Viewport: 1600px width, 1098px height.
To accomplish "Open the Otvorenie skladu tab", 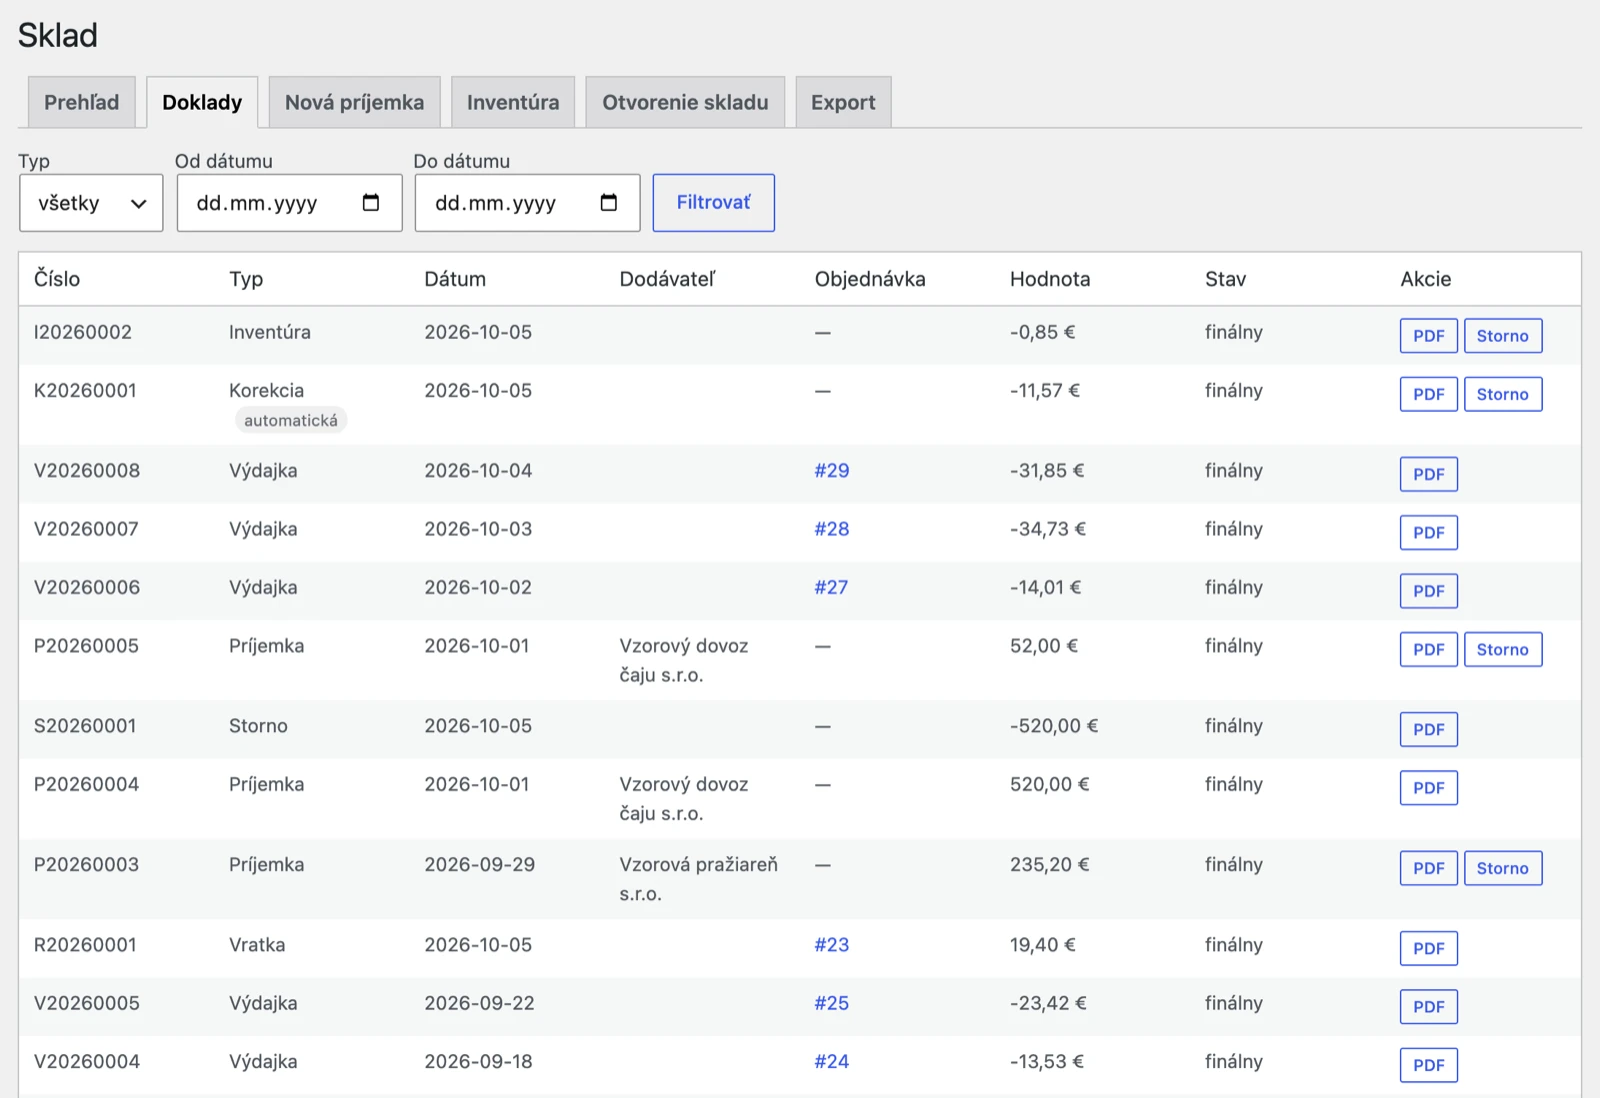I will pyautogui.click(x=685, y=102).
